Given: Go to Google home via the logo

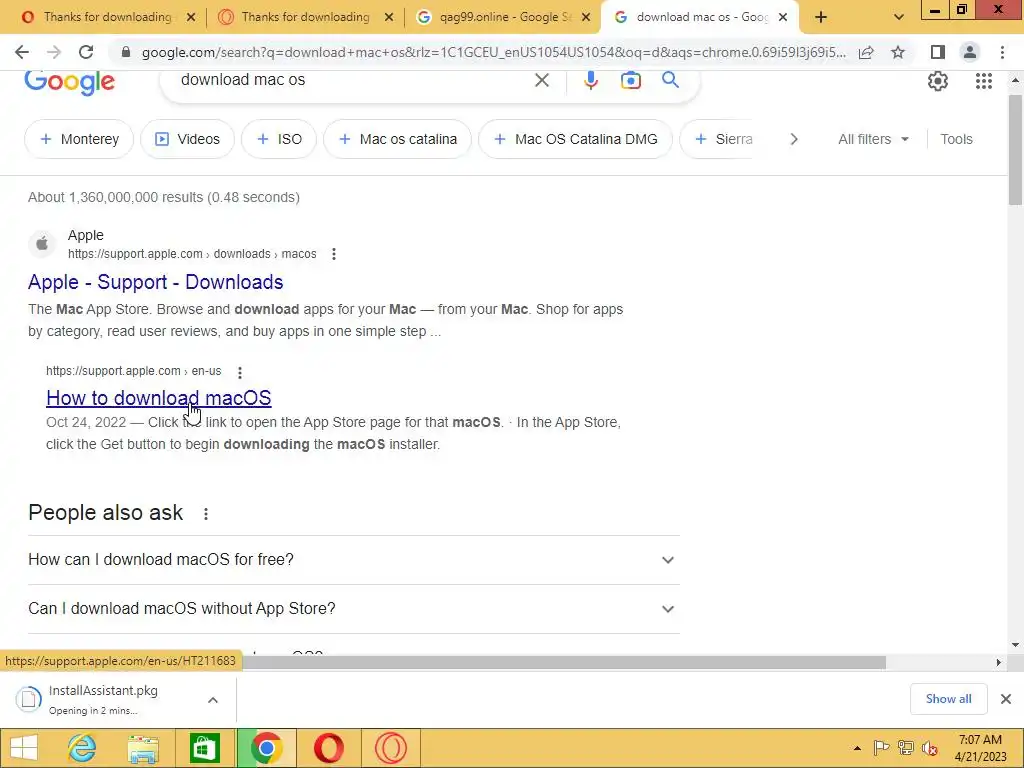Looking at the screenshot, I should coord(69,82).
